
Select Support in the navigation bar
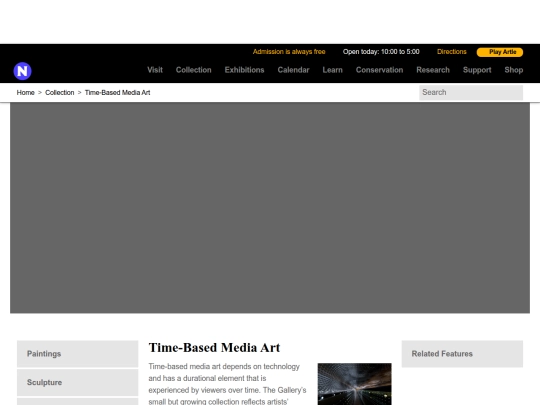pyautogui.click(x=477, y=70)
